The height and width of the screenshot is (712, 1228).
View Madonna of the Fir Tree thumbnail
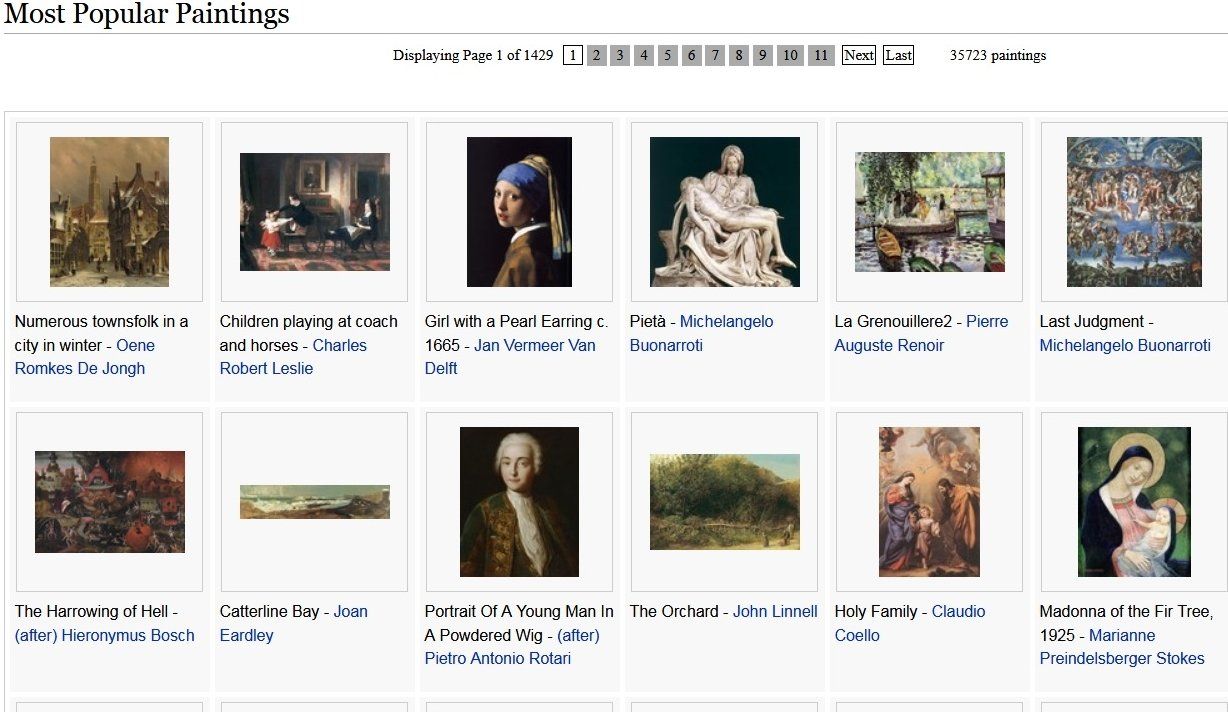[x=1134, y=502]
